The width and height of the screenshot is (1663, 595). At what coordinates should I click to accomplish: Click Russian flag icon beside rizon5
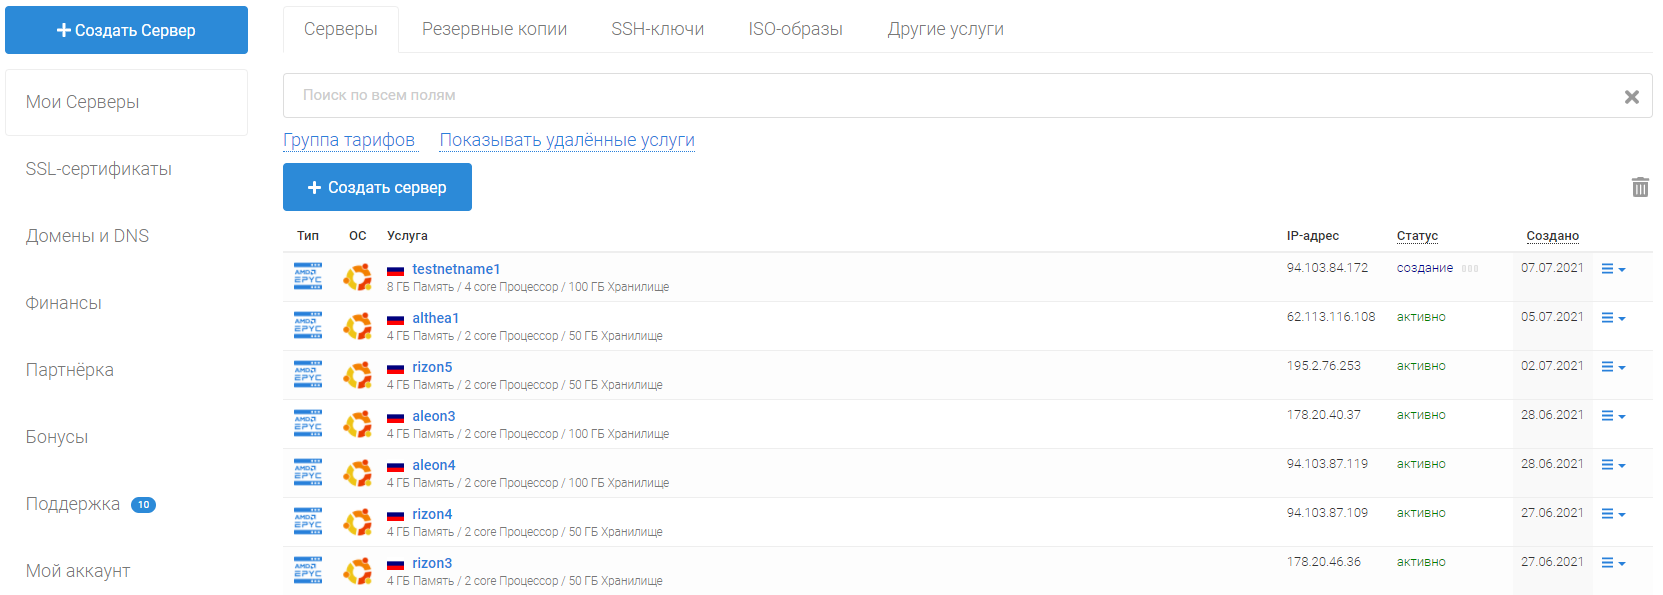(395, 368)
